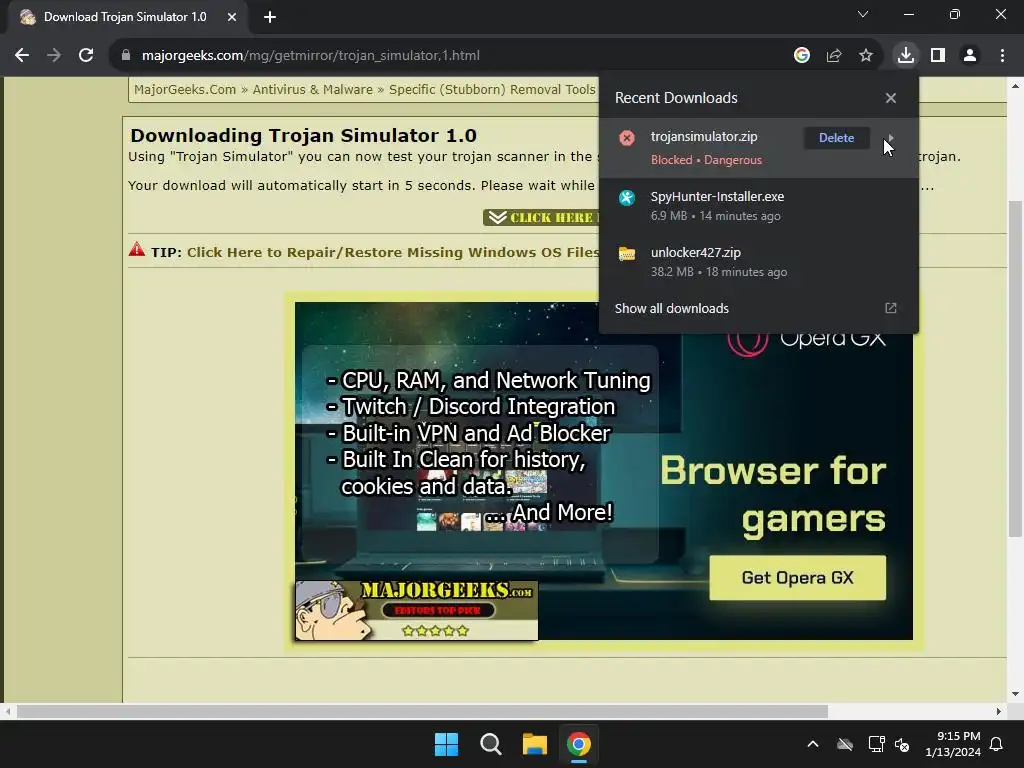This screenshot has width=1024, height=768.
Task: Close the Download Trojan Simulator tab
Action: (232, 17)
